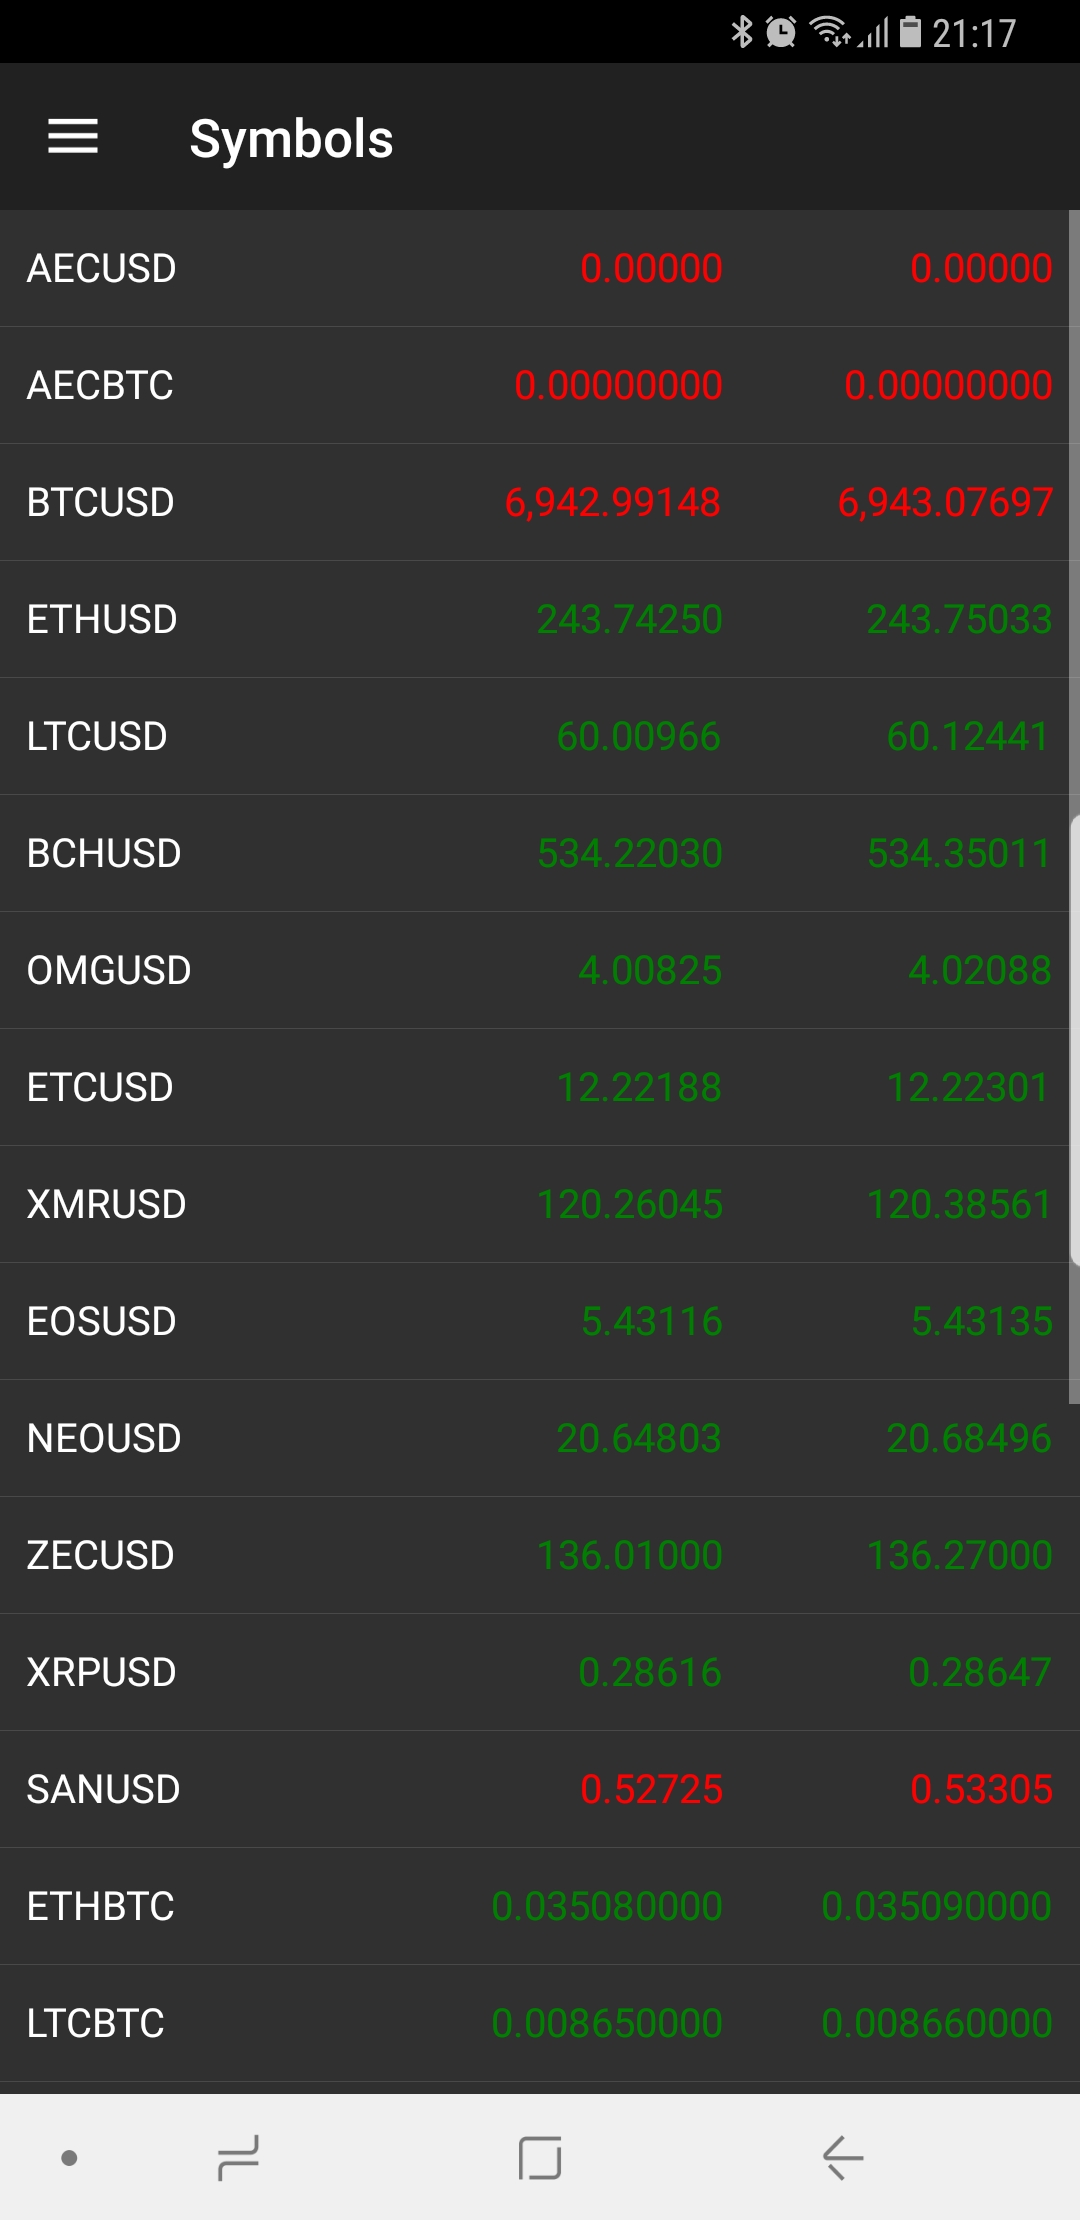Screen dimensions: 1080x2220
Task: Click the BTCUSD bid price 6,942.99148
Action: point(612,502)
